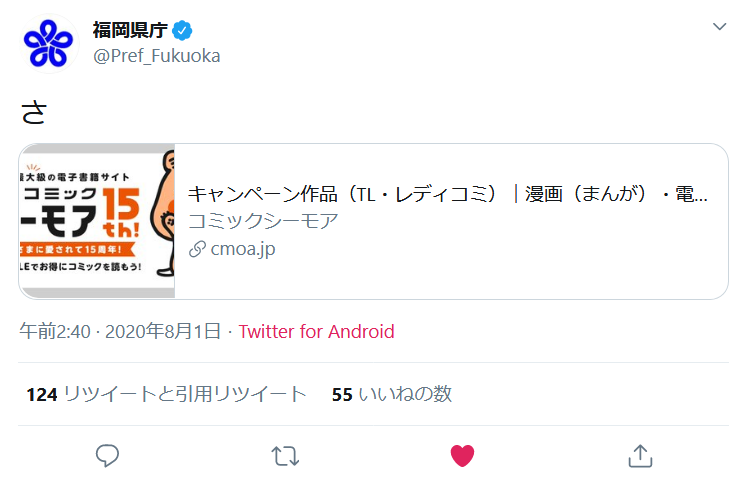Open the share tweet icon
748x485 pixels.
(x=639, y=456)
